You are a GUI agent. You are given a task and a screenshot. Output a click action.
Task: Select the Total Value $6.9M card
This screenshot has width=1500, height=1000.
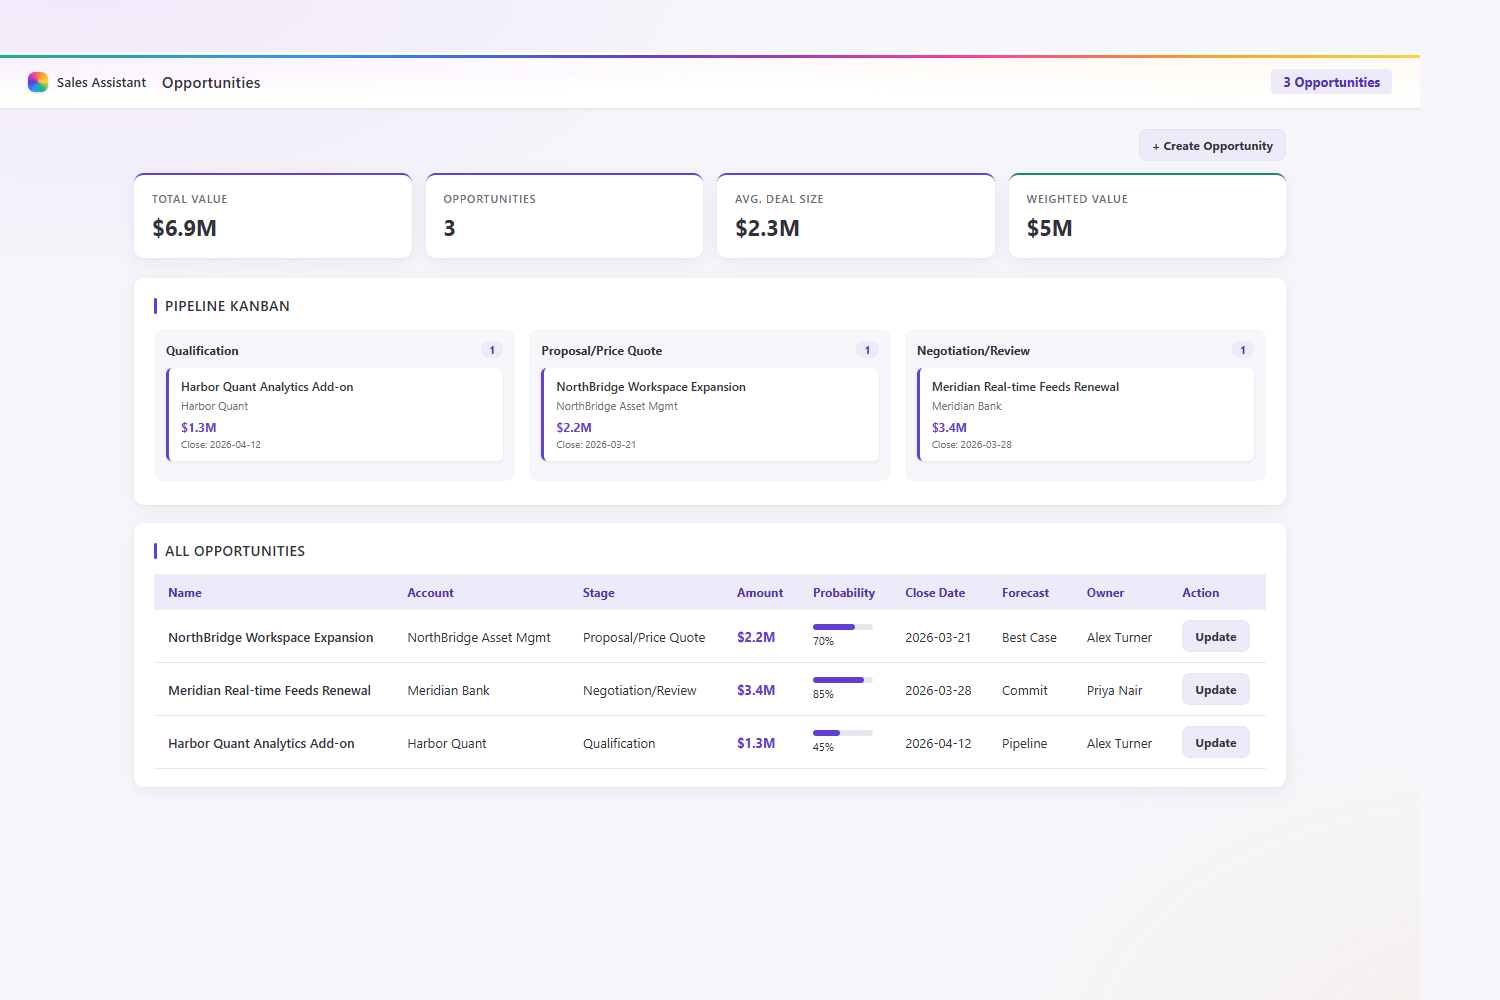273,216
